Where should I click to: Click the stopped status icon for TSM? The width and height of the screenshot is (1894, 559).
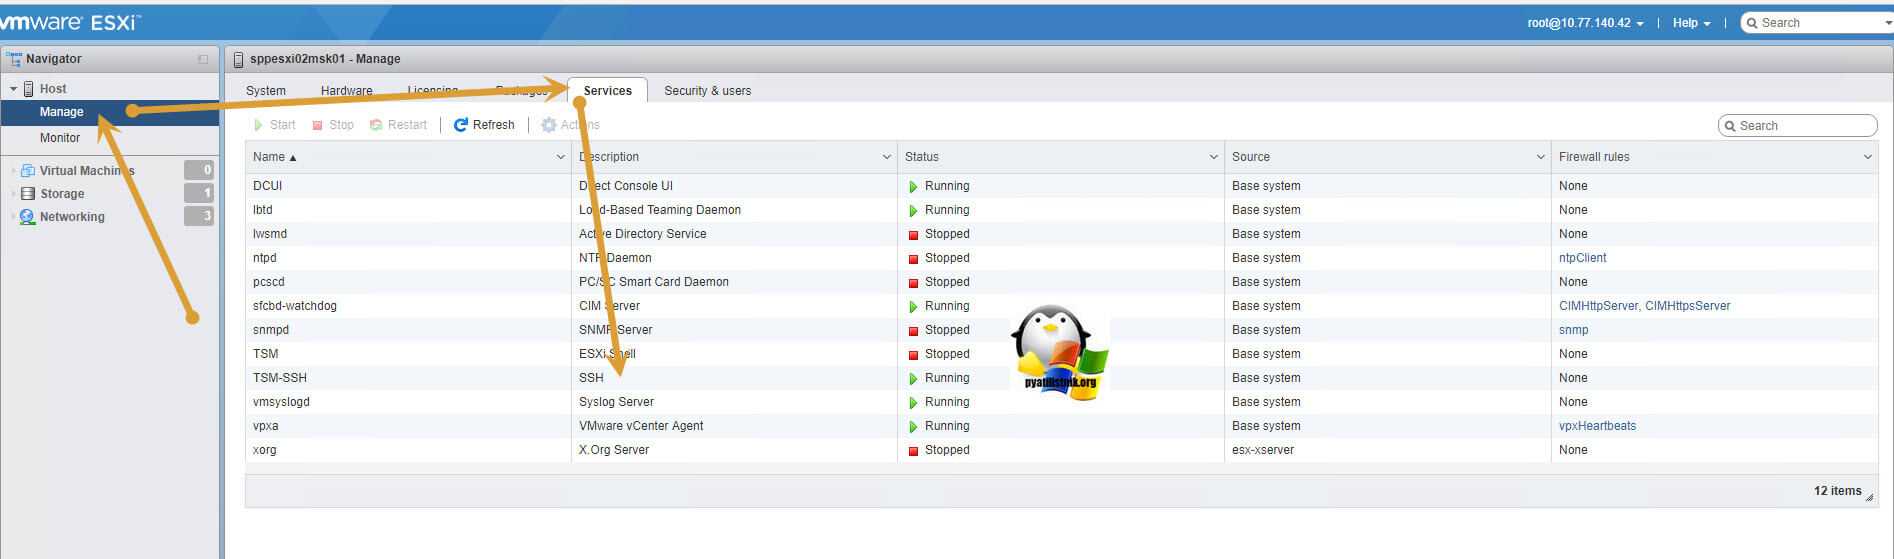pyautogui.click(x=913, y=355)
